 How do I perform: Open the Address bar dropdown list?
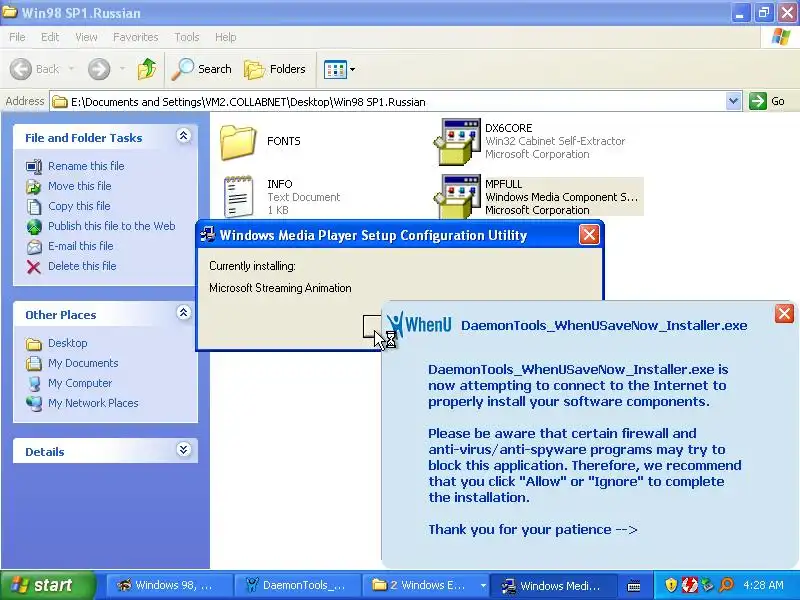point(733,101)
